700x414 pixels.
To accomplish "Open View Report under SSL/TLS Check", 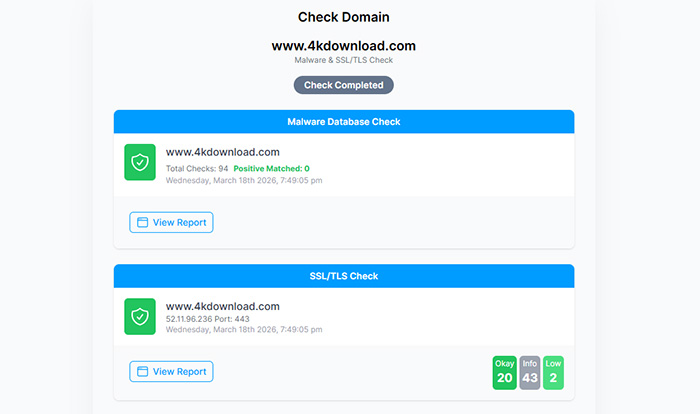I will 171,371.
